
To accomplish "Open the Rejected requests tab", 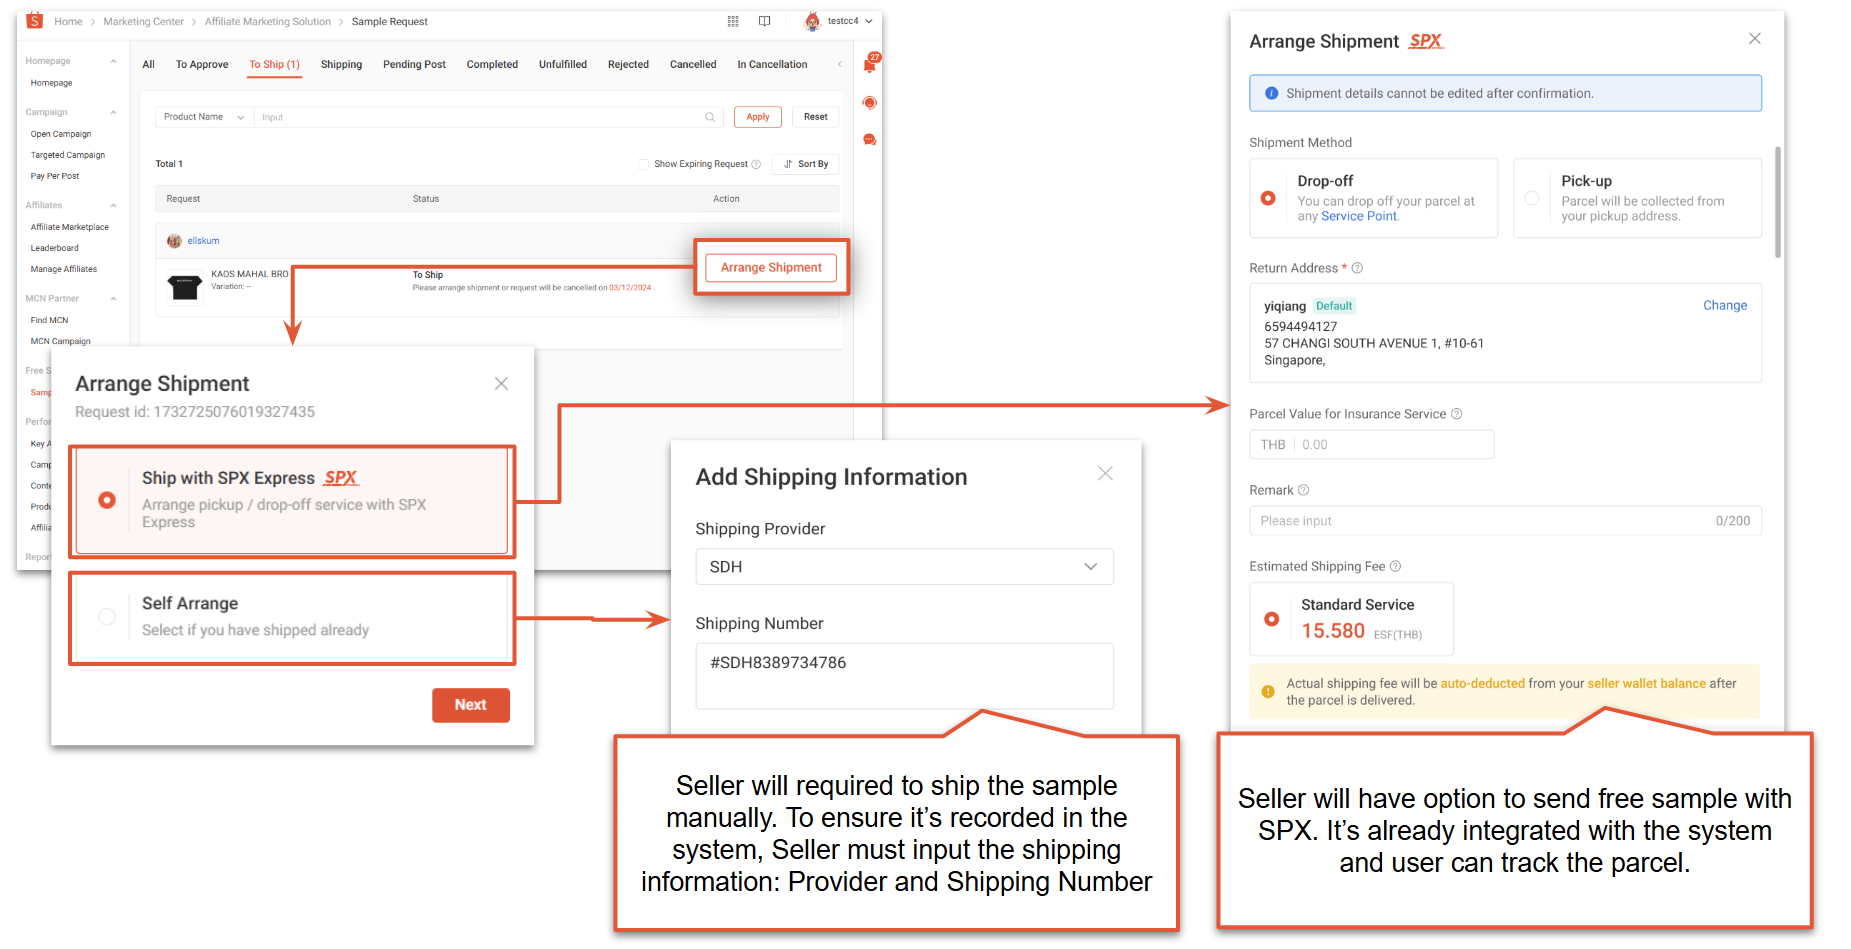I will click(x=628, y=64).
